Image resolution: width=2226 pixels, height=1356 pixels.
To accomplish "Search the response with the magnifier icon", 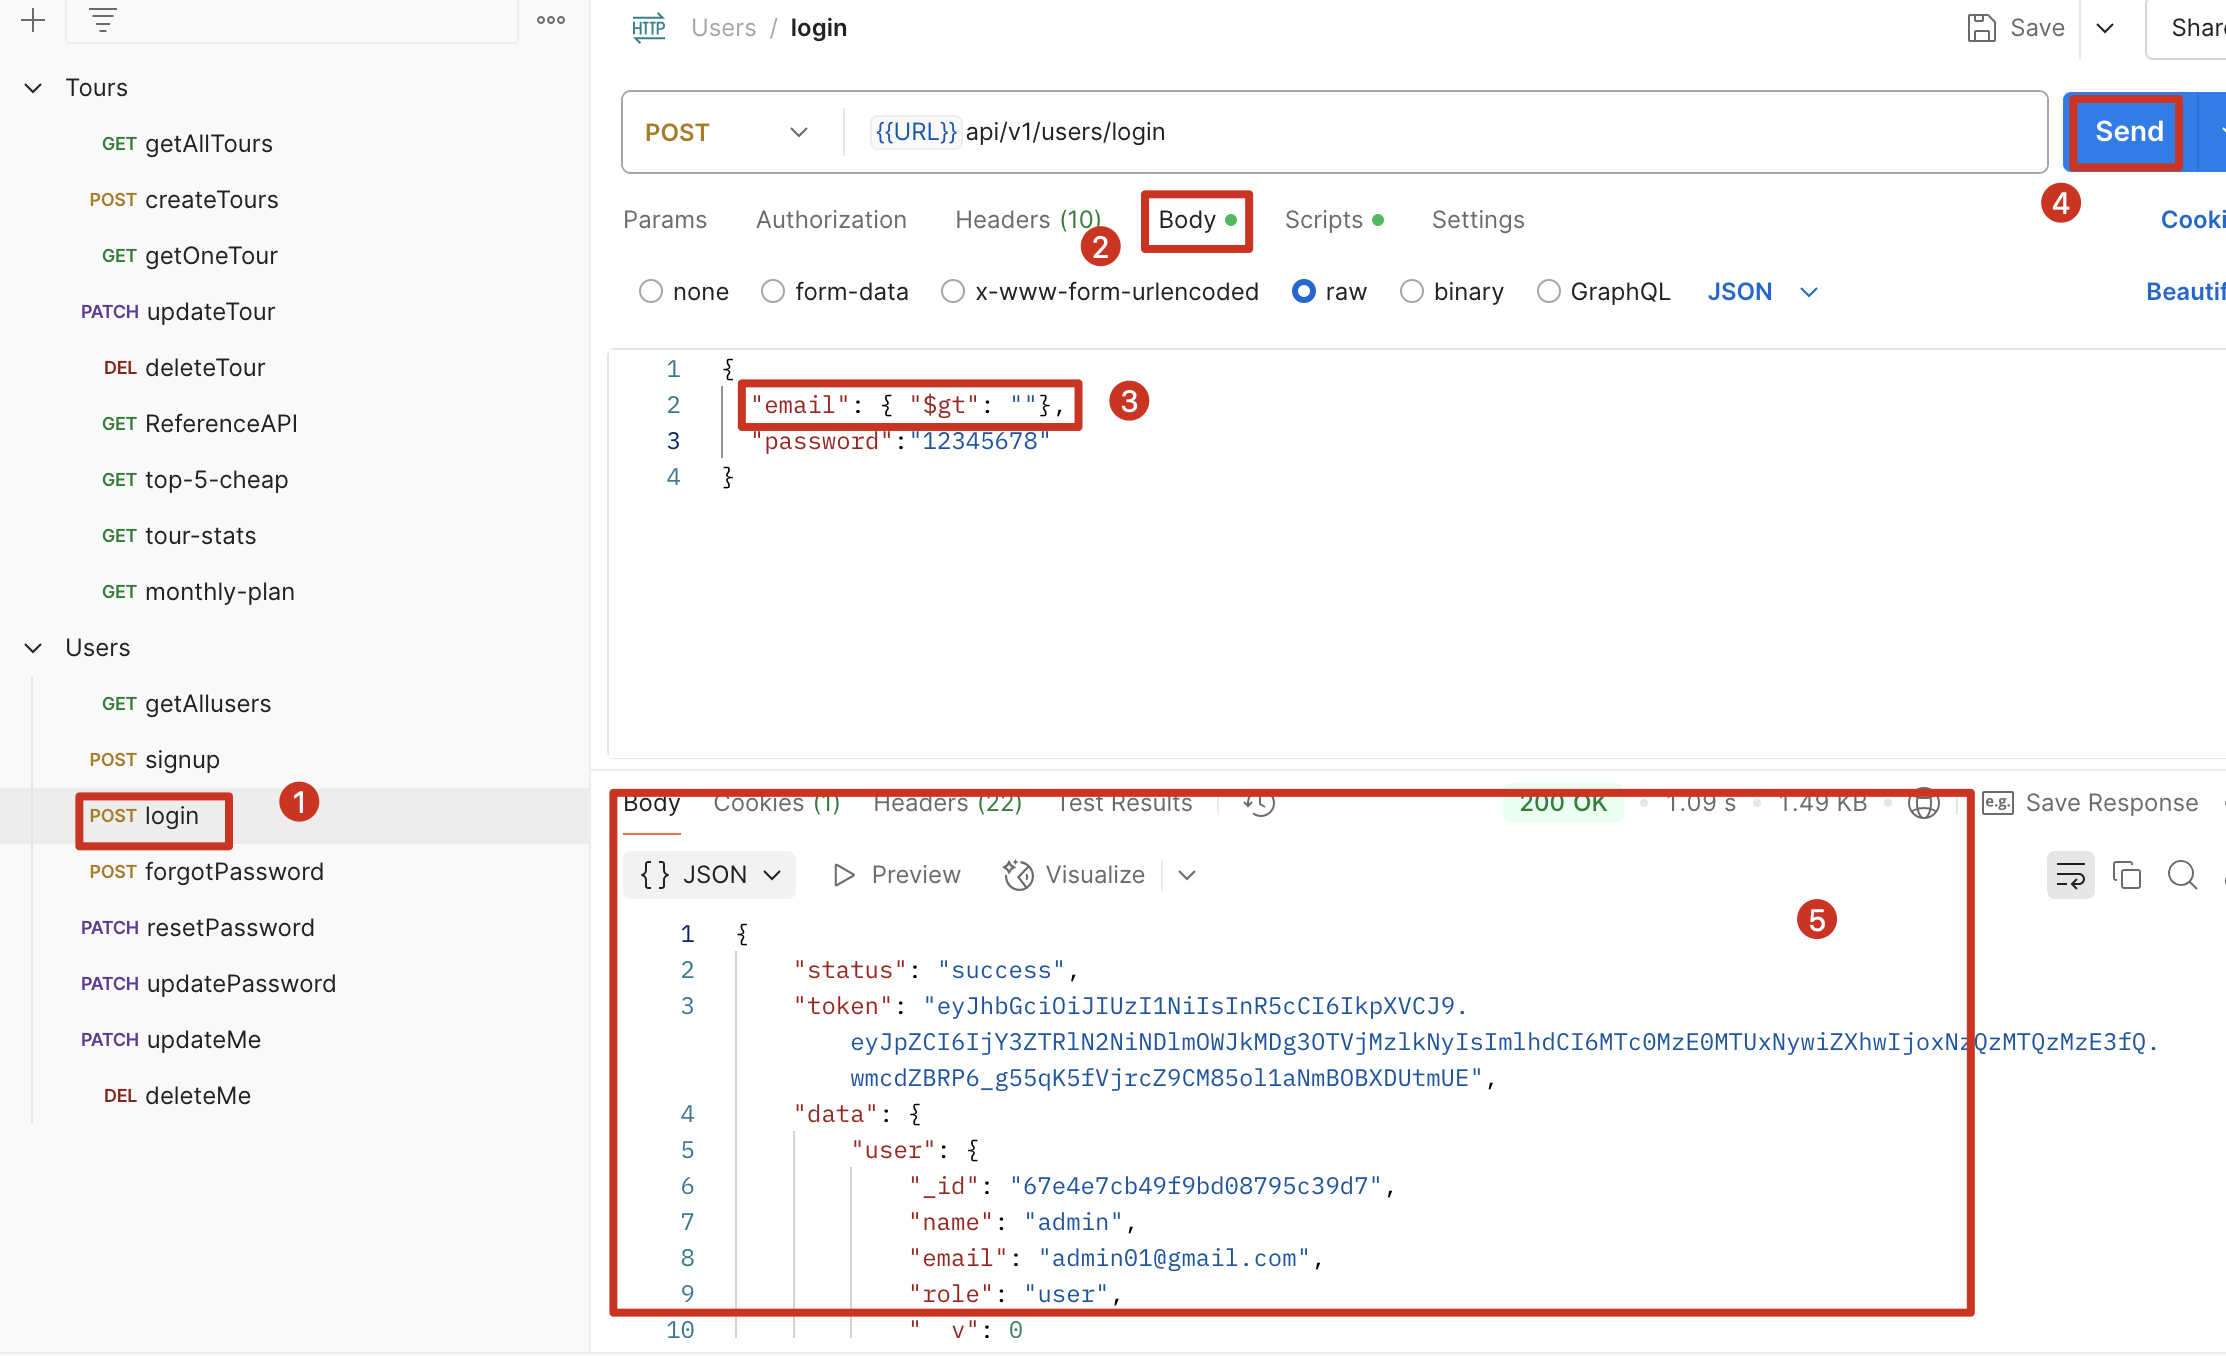I will pos(2182,875).
